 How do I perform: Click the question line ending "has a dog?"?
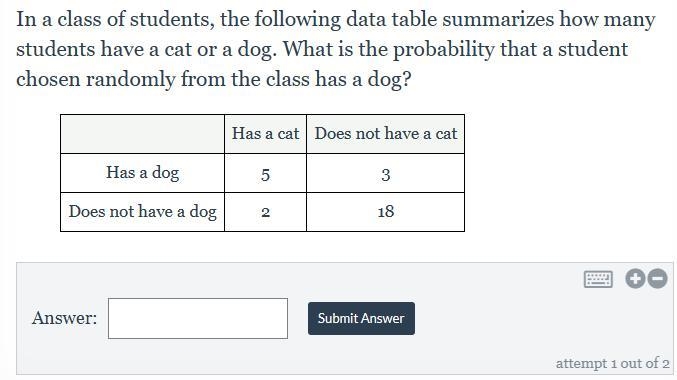214,79
